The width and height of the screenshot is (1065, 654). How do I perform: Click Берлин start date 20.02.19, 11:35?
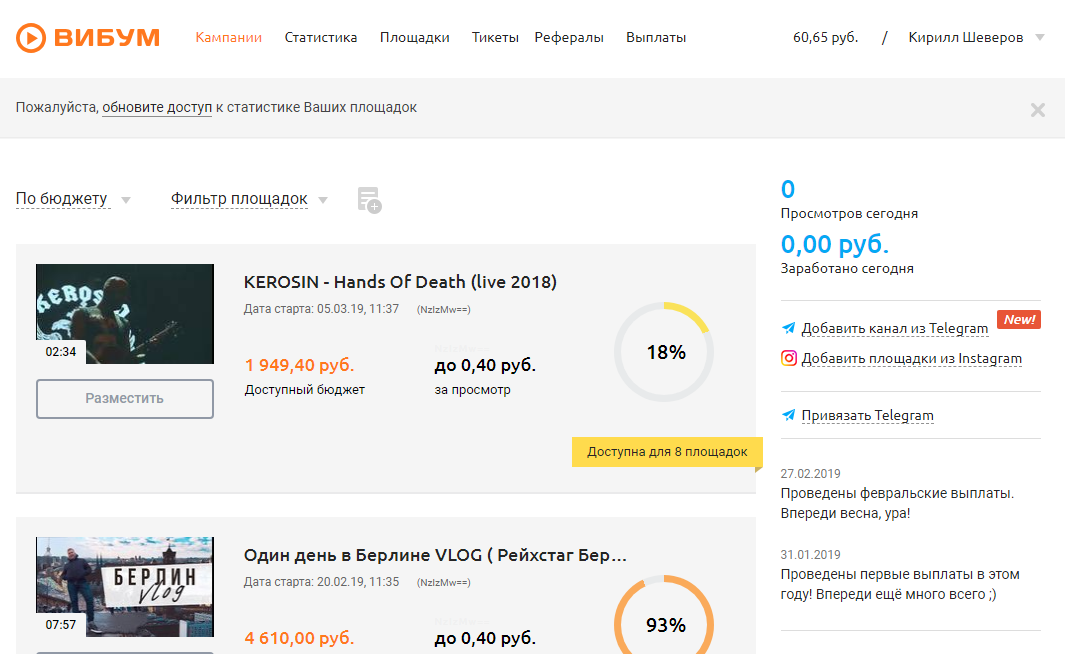tap(321, 582)
